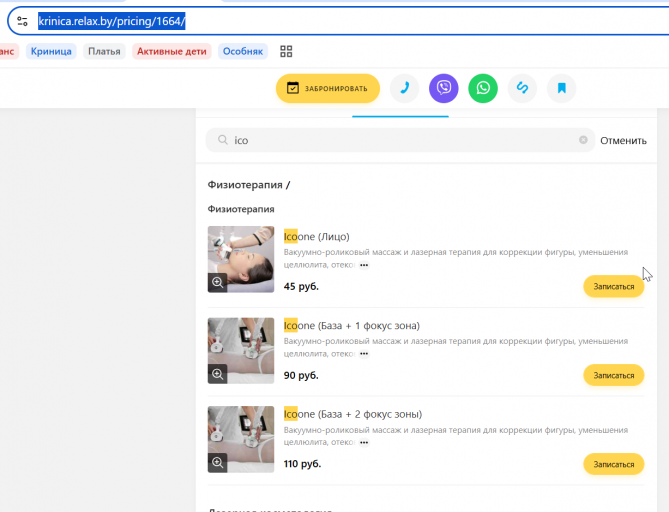Expand the Icoone (Лицо) description ellipsis
Screen dimensions: 669x512
pyautogui.click(x=364, y=265)
